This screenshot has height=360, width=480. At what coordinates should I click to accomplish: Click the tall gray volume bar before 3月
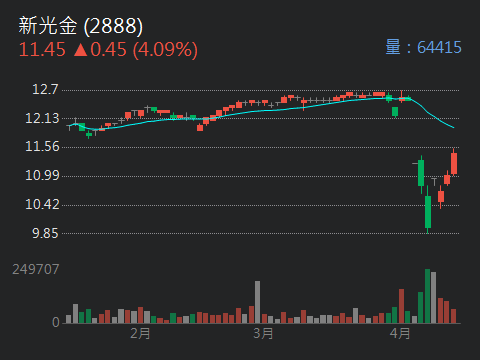coord(258,302)
